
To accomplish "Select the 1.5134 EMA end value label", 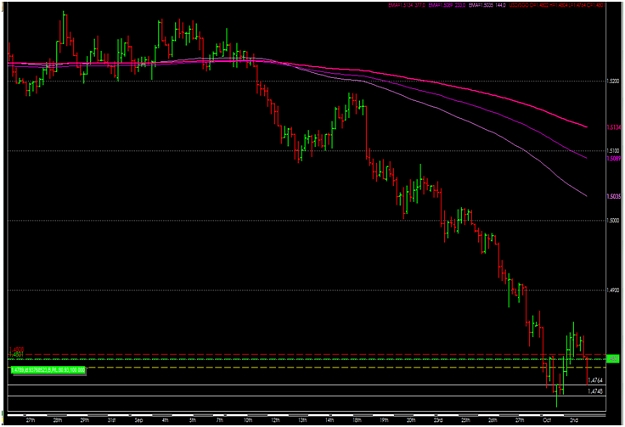I will pos(613,128).
